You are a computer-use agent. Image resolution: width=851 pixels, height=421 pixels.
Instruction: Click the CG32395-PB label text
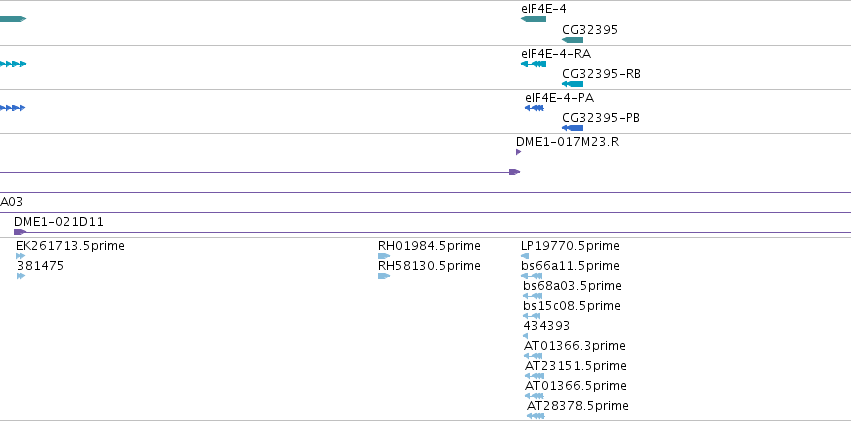(601, 118)
